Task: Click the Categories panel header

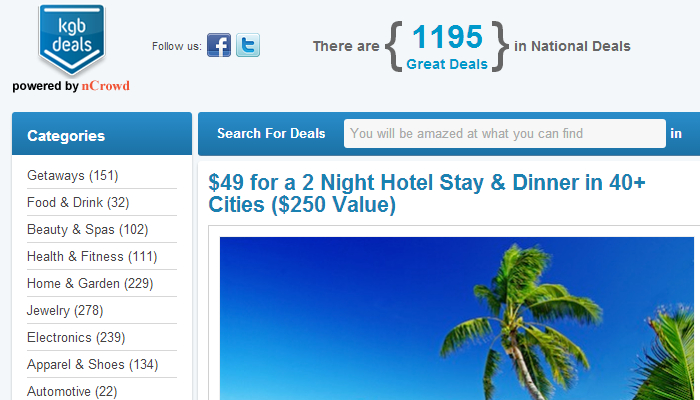Action: pyautogui.click(x=102, y=134)
